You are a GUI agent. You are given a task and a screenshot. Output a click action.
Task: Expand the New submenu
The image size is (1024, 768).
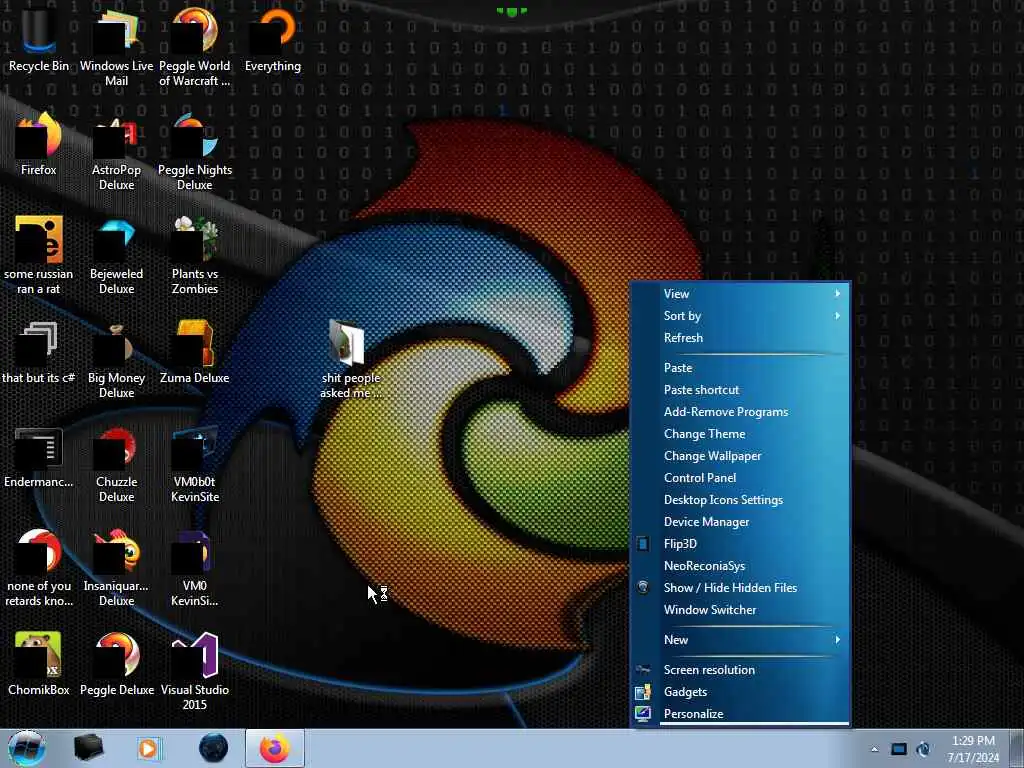[741, 640]
